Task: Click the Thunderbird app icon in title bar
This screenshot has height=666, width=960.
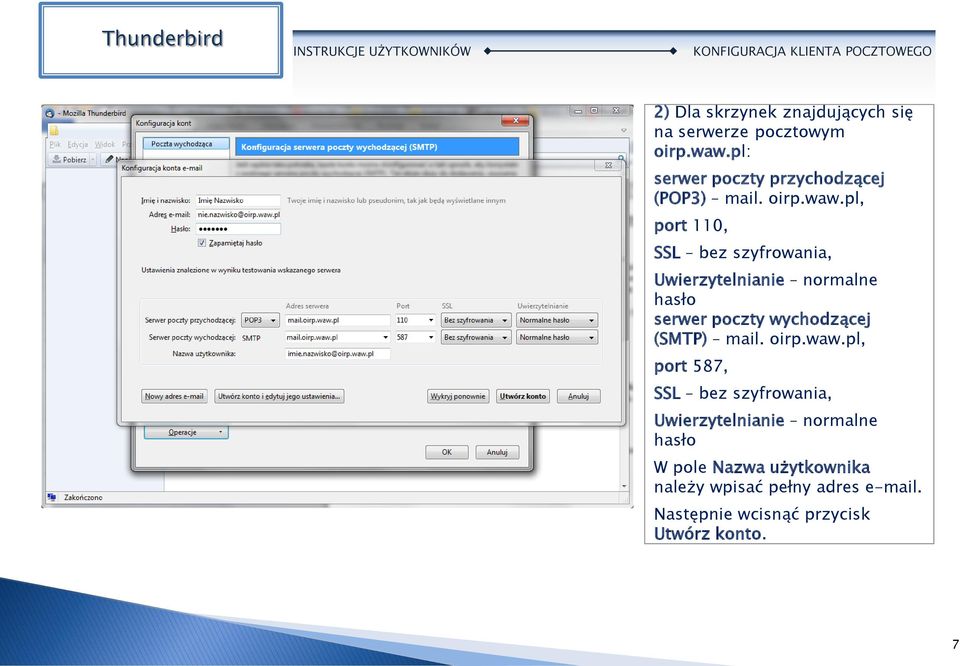Action: [50, 113]
